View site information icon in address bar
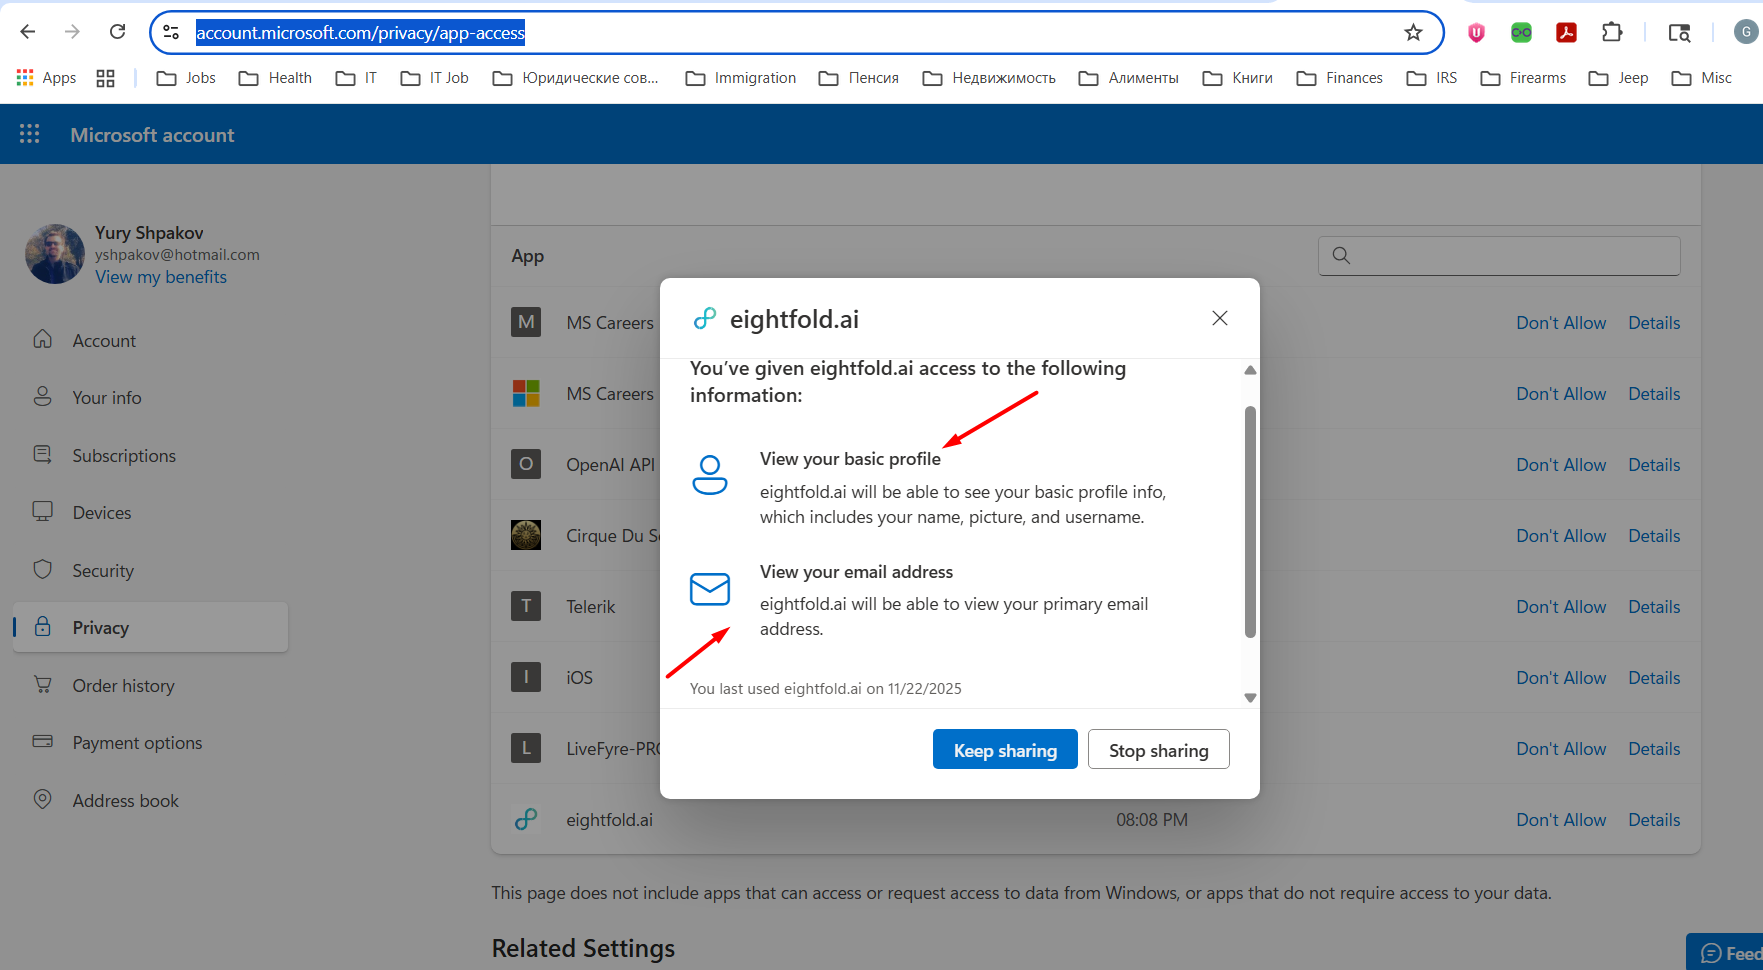 coord(171,33)
